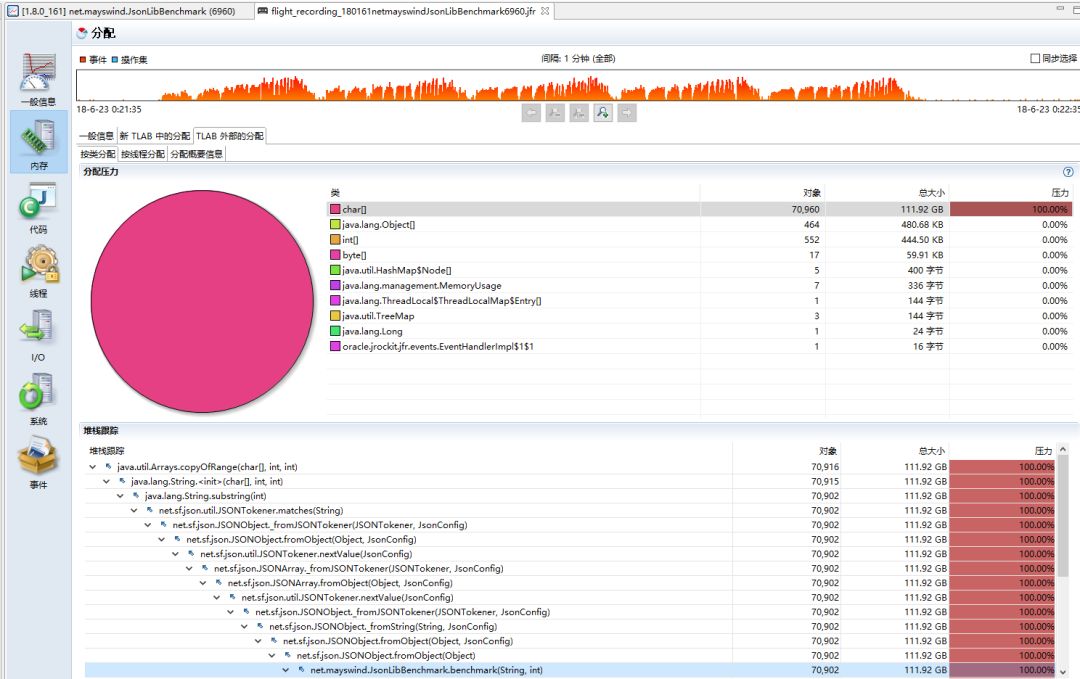The height and width of the screenshot is (679, 1080).
Task: Collapse the net.sf.json.JSONTokener.matches node
Action: point(134,510)
